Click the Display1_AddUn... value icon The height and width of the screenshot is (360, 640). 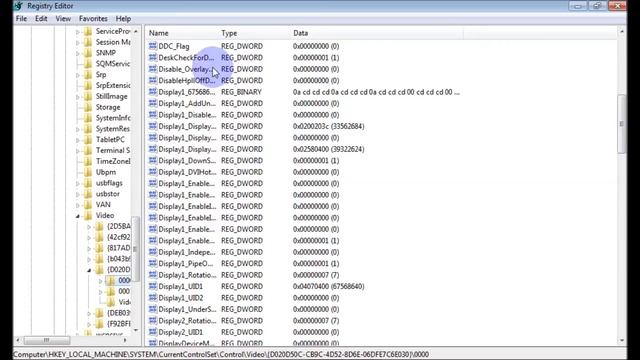point(153,103)
